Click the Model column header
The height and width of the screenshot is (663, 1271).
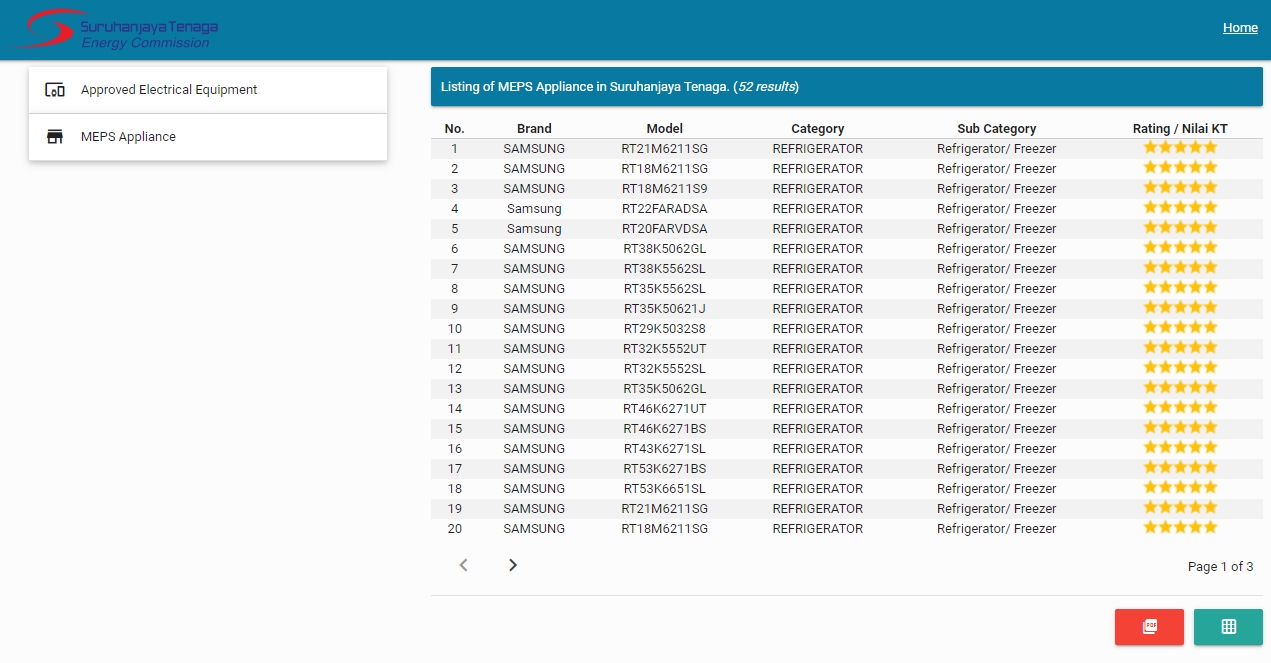pos(665,129)
